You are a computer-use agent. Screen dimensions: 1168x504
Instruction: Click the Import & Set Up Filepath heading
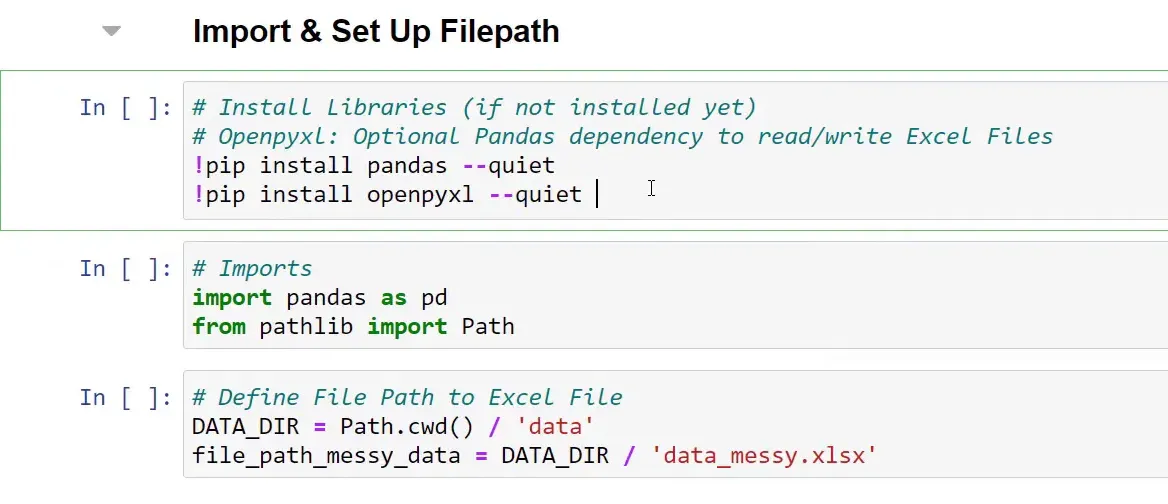click(375, 32)
